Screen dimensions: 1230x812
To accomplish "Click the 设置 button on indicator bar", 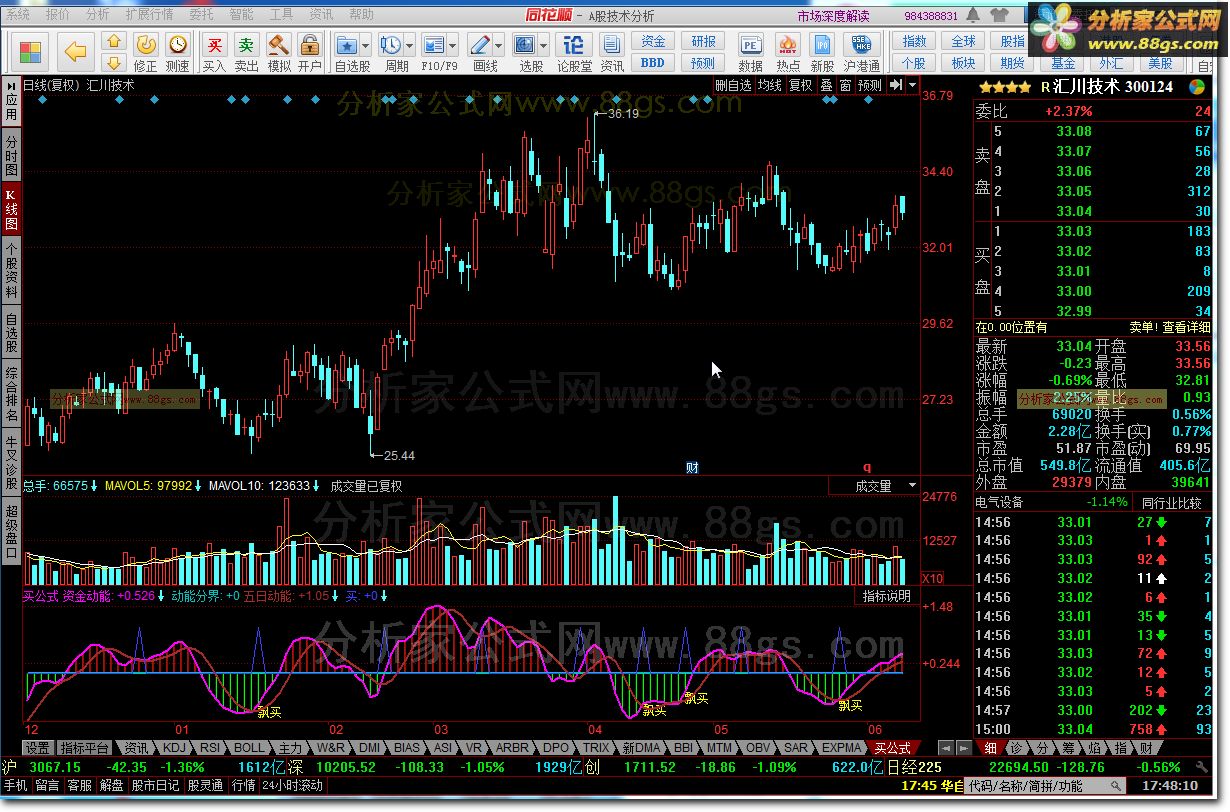I will click(x=37, y=748).
